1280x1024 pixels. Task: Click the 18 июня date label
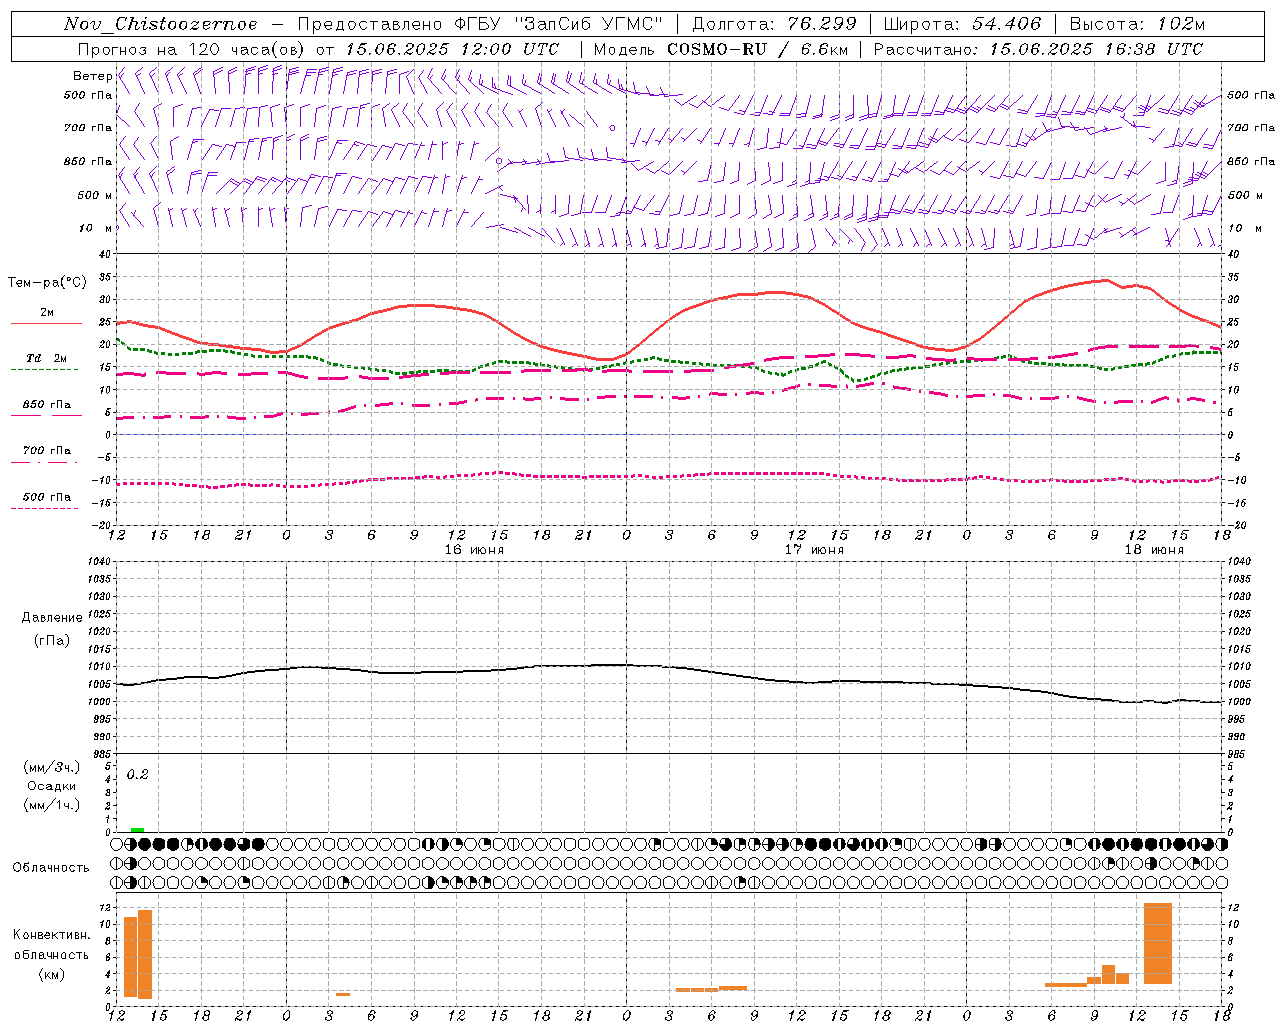coord(1154,550)
